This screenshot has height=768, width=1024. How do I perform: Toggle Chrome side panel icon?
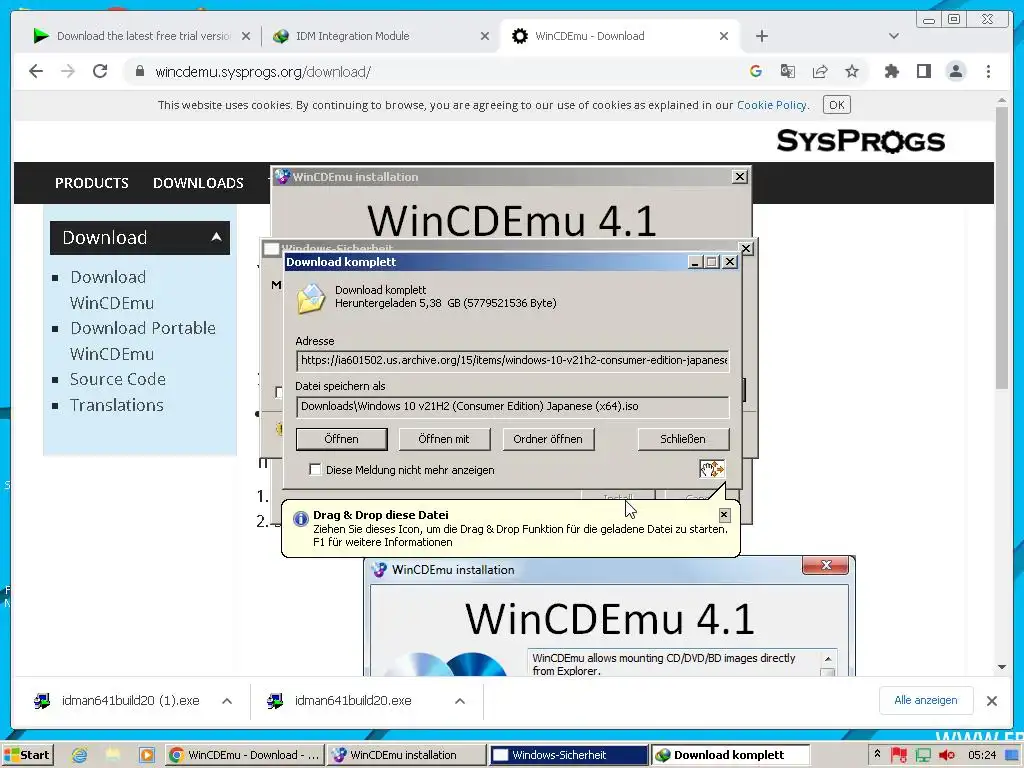click(923, 71)
